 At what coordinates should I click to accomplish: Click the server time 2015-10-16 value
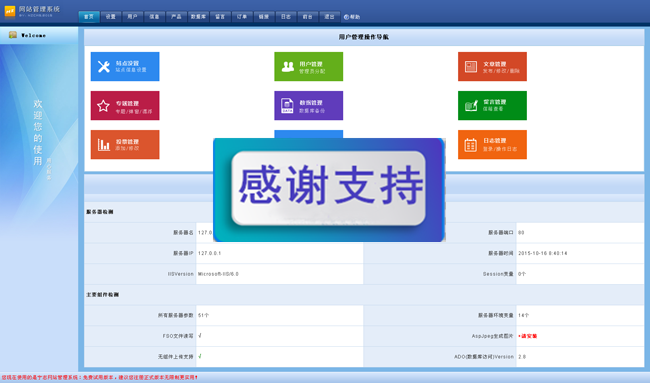pos(543,253)
